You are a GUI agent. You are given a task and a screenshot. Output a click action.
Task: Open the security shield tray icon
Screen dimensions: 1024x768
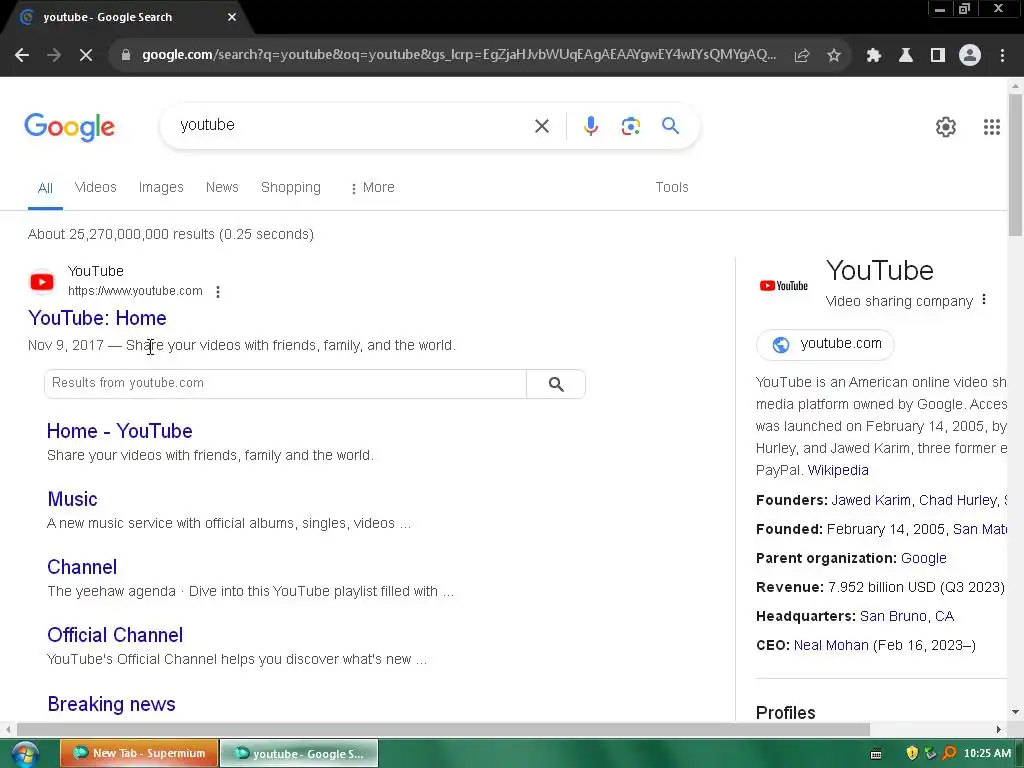pos(912,753)
